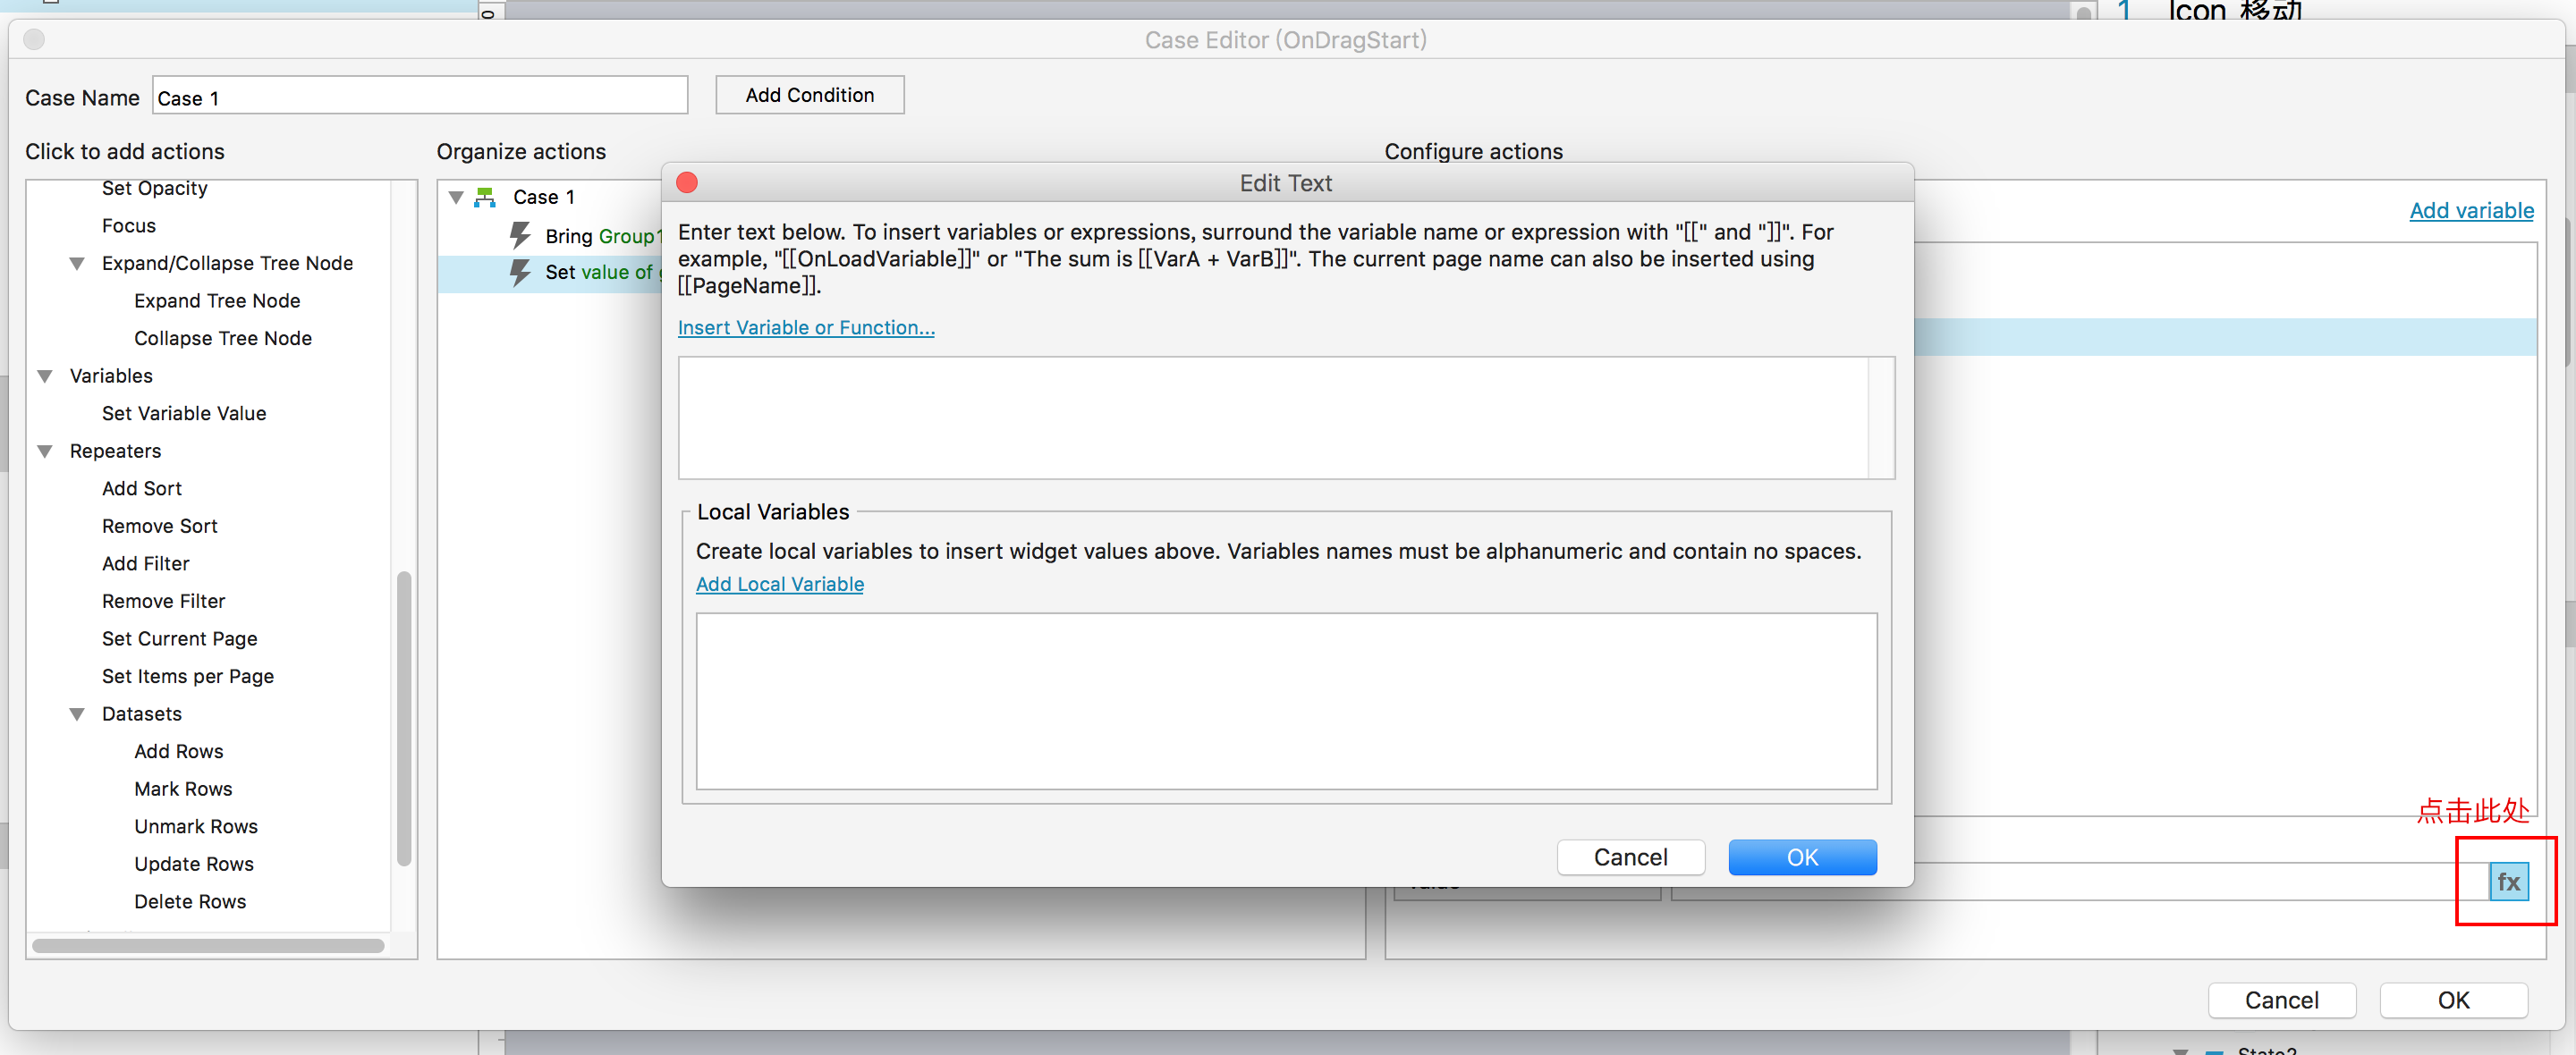2576x1055 pixels.
Task: Click lightning icon beside Bring Group
Action: coord(520,235)
